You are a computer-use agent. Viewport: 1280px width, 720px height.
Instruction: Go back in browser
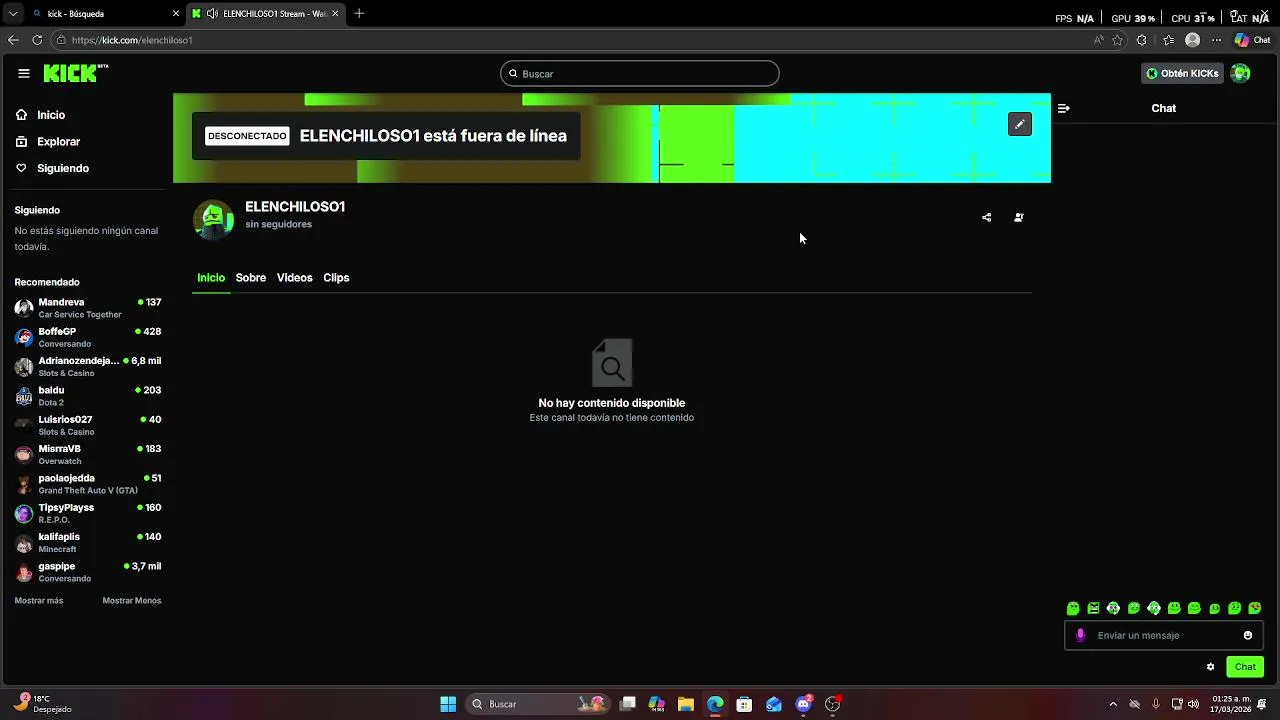click(x=13, y=40)
